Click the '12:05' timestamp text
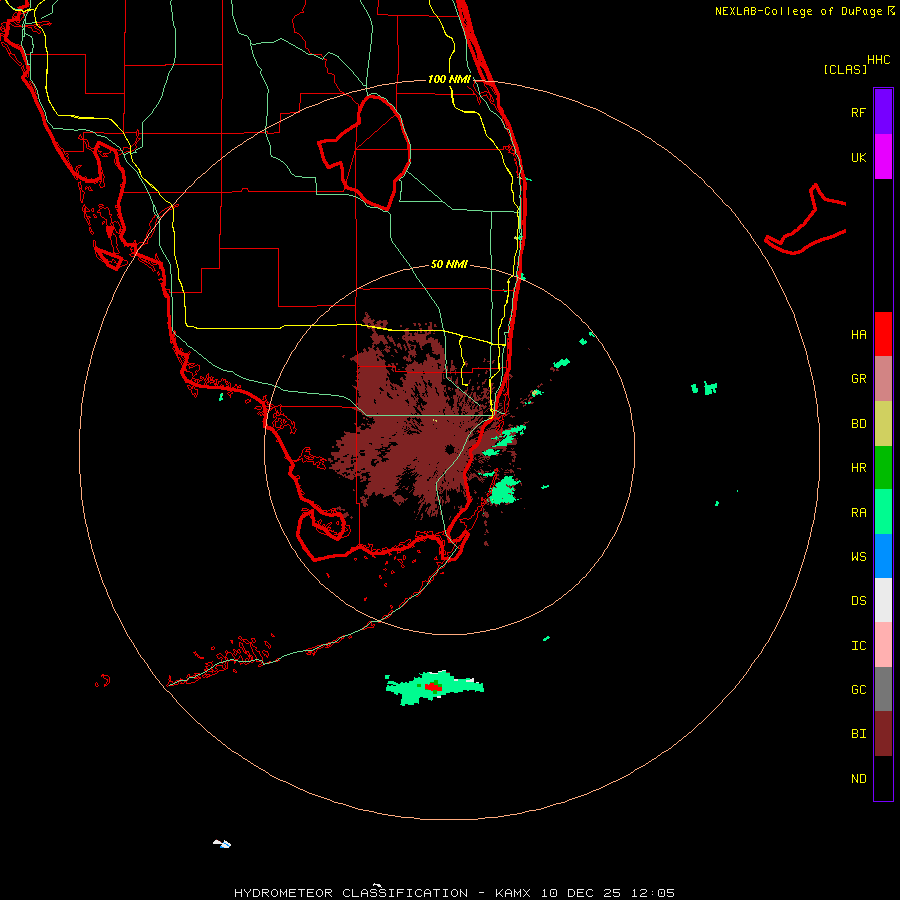Screen dimensions: 900x900 pos(653,893)
